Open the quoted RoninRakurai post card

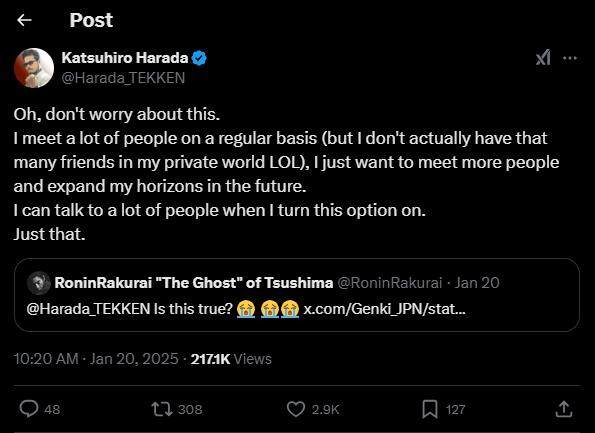click(x=297, y=295)
